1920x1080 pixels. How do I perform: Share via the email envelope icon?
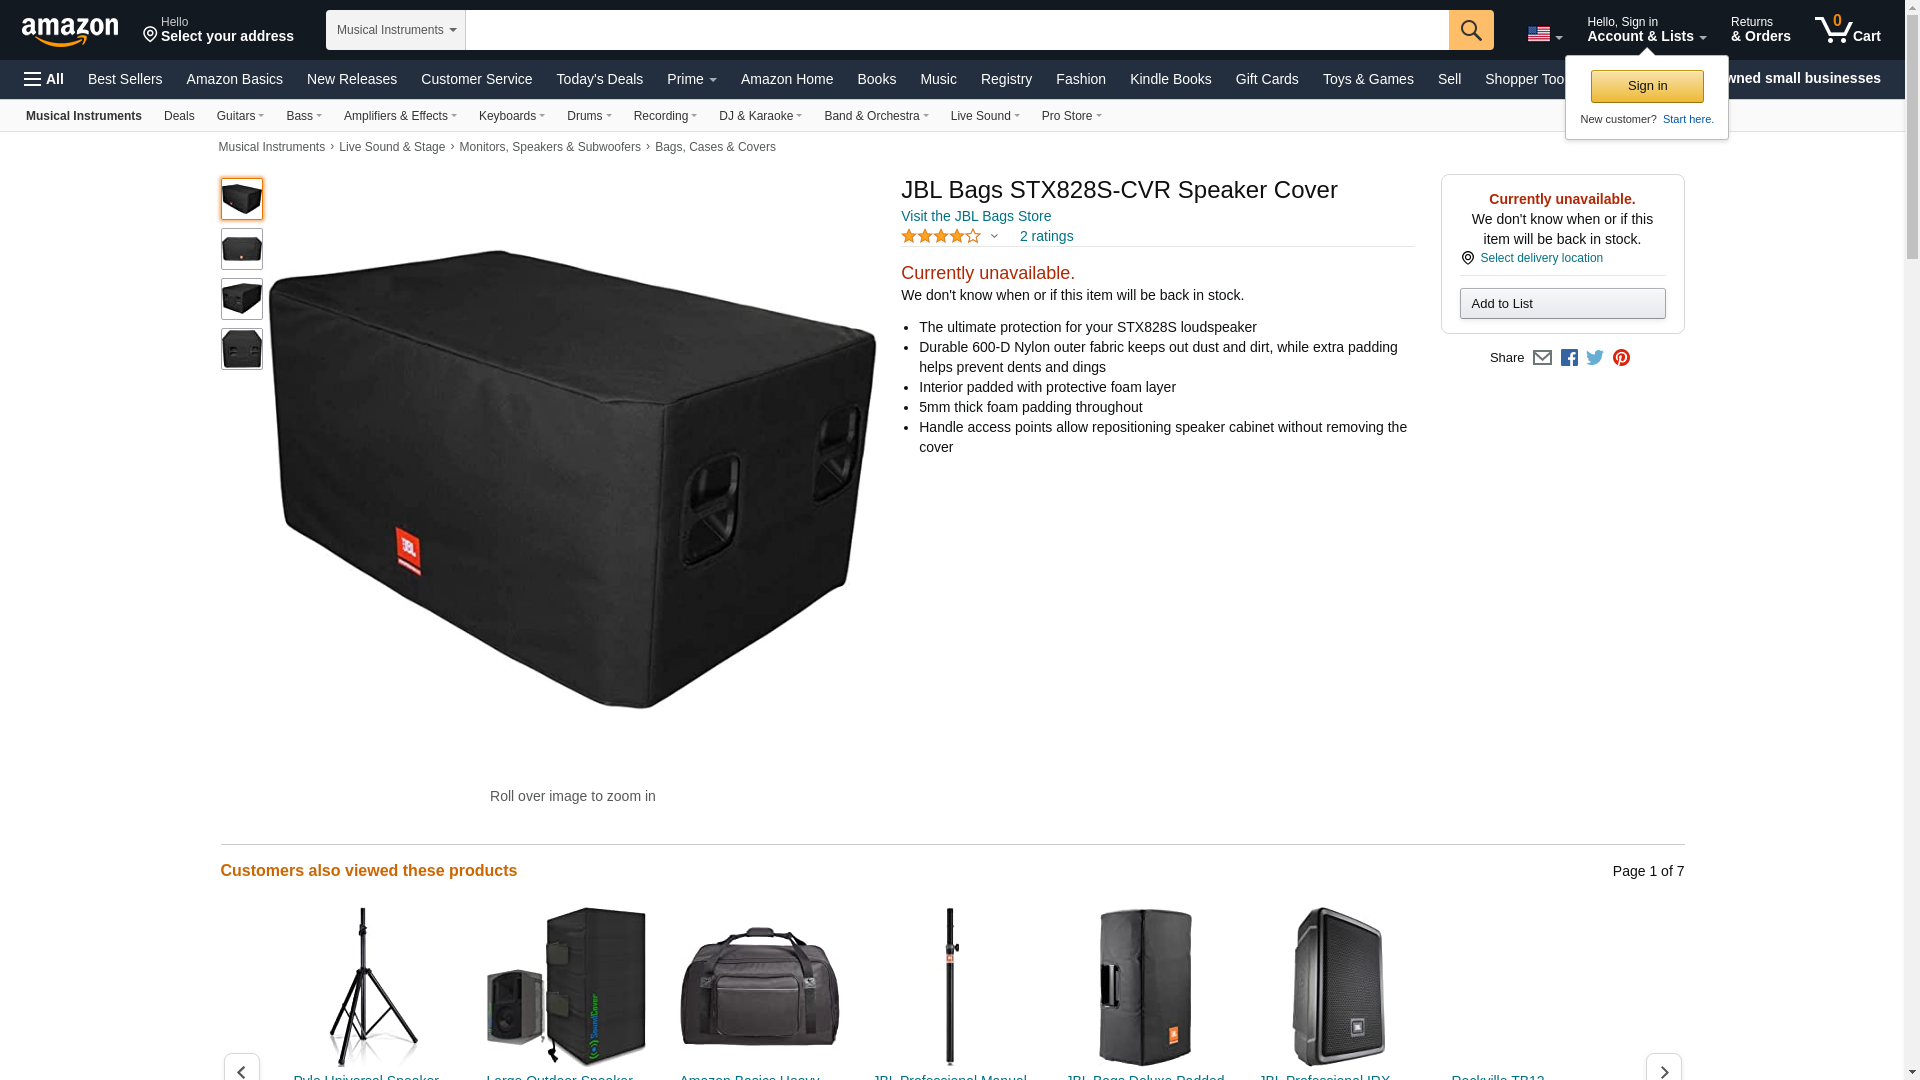click(1542, 358)
